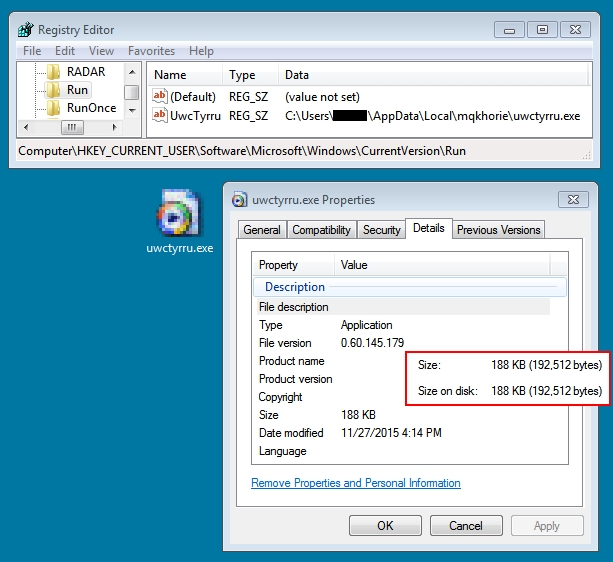Click the tree horizontal scrollbar thumb

click(x=72, y=127)
